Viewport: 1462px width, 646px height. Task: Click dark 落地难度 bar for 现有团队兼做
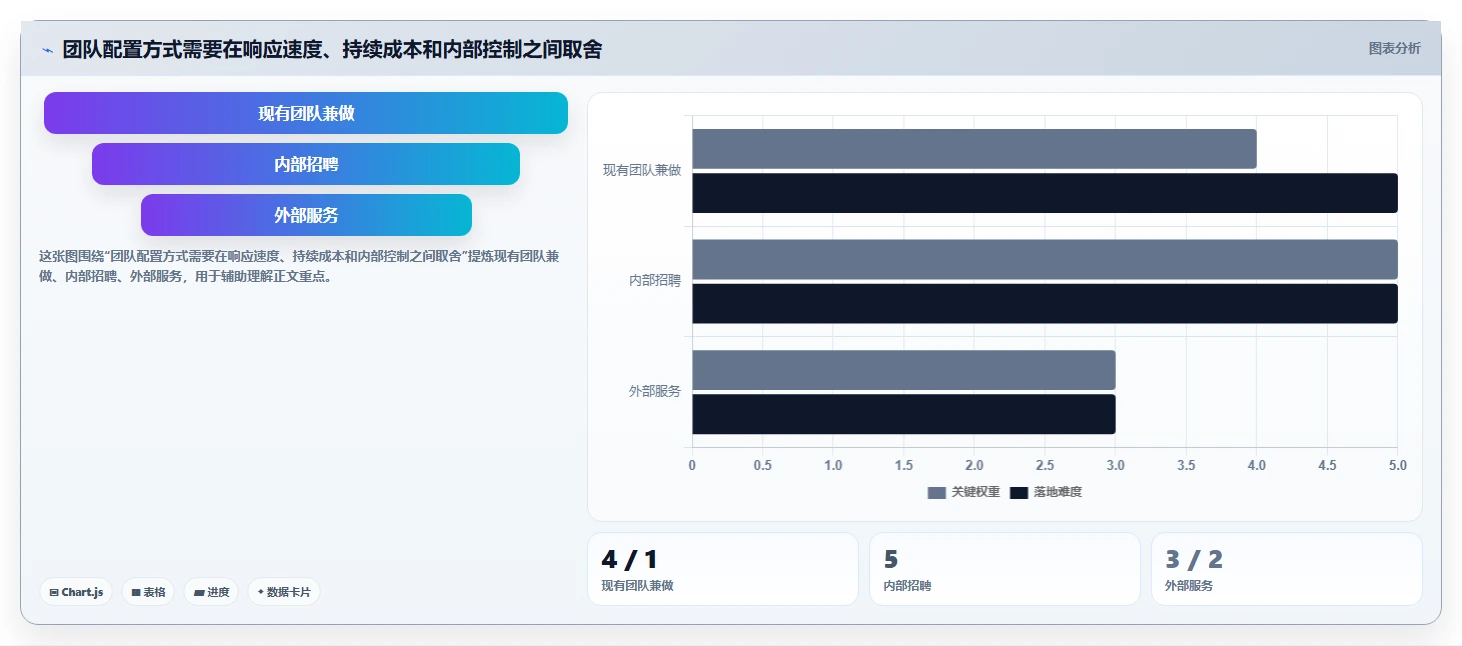tap(1045, 193)
